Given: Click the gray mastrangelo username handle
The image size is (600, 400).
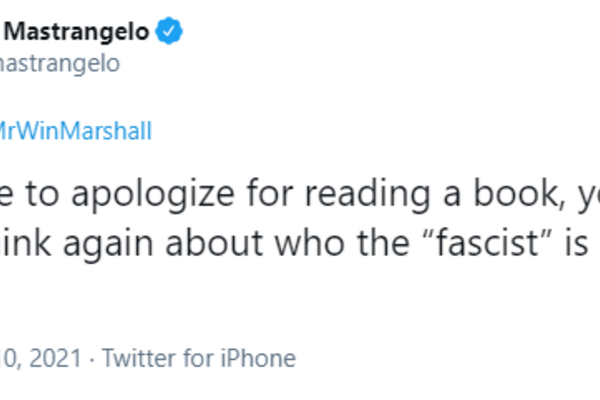Looking at the screenshot, I should tap(60, 63).
